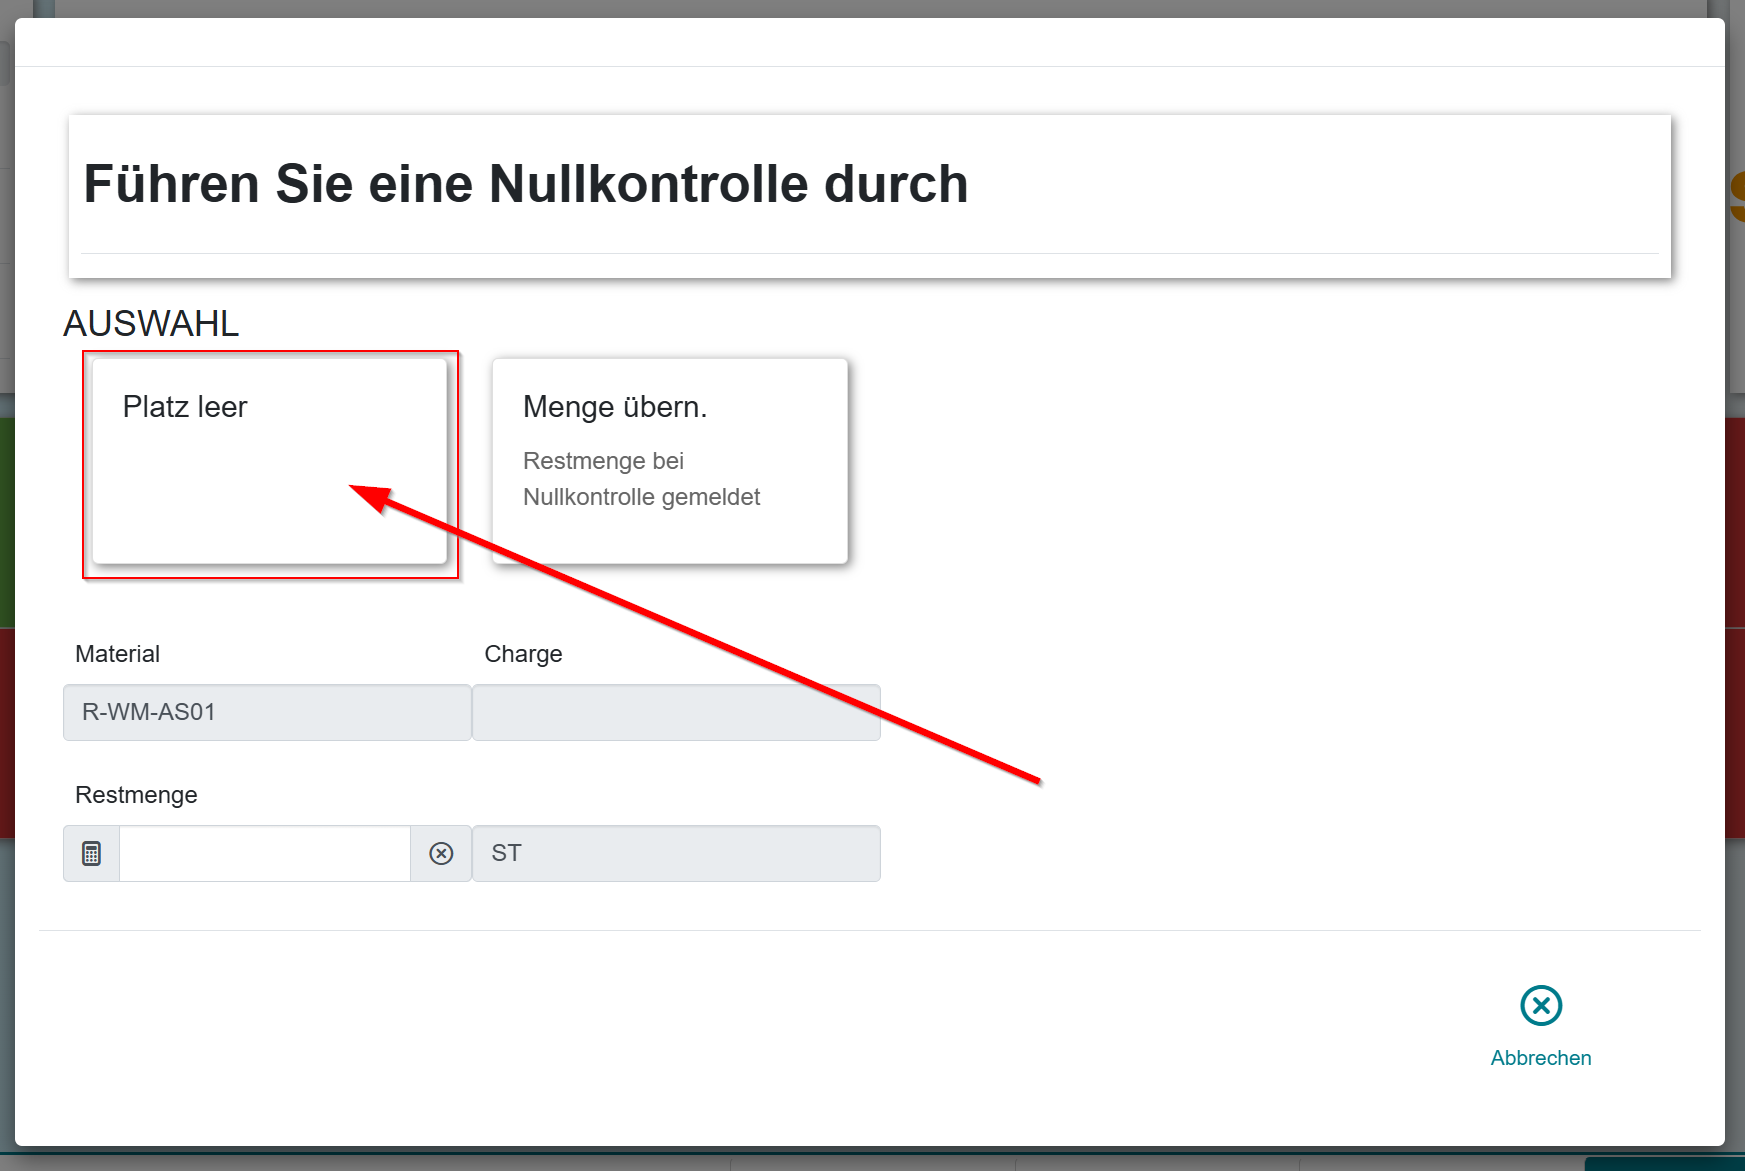Click the red background strip on right edge
The height and width of the screenshot is (1171, 1745).
1735,520
